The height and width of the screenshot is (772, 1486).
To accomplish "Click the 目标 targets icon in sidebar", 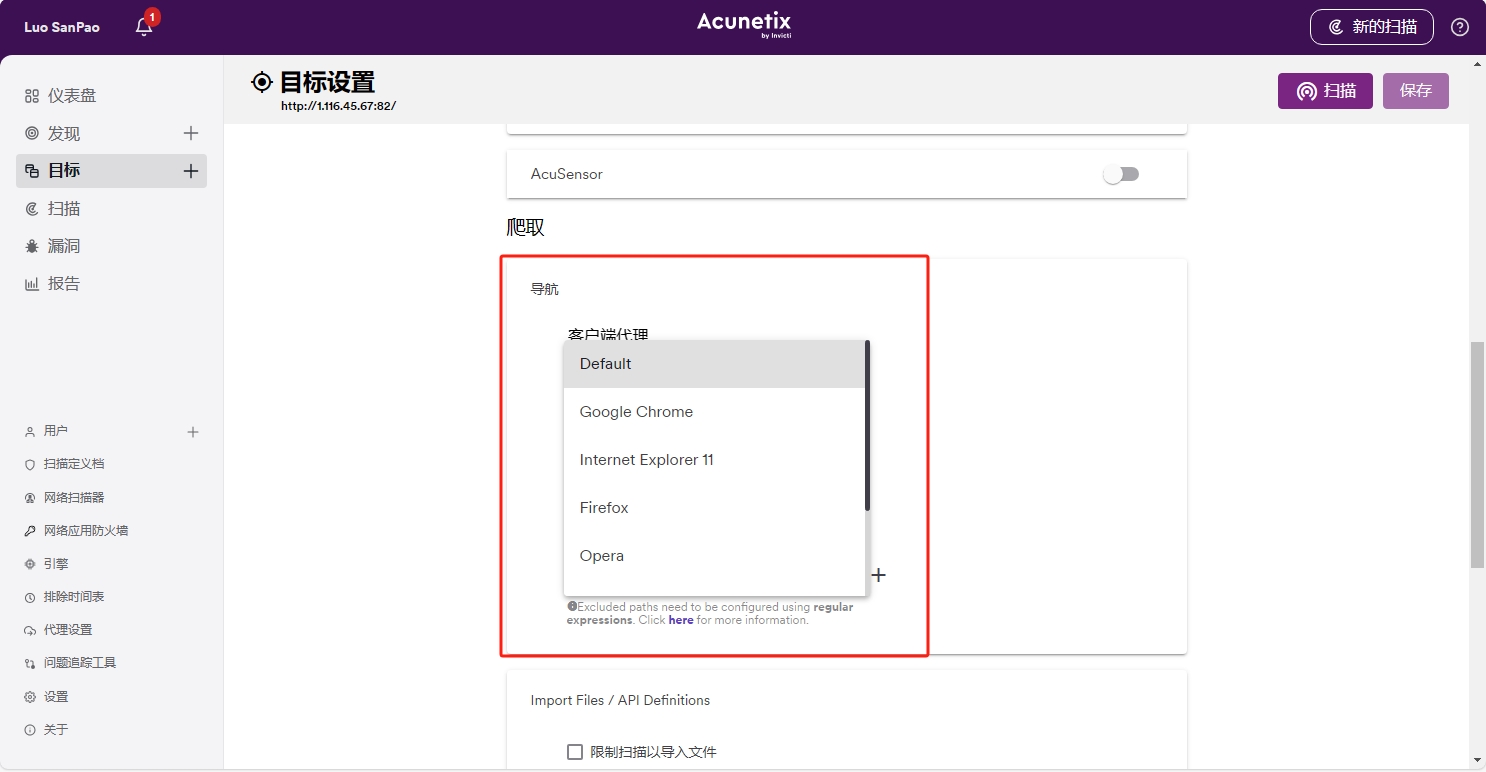I will click(32, 171).
